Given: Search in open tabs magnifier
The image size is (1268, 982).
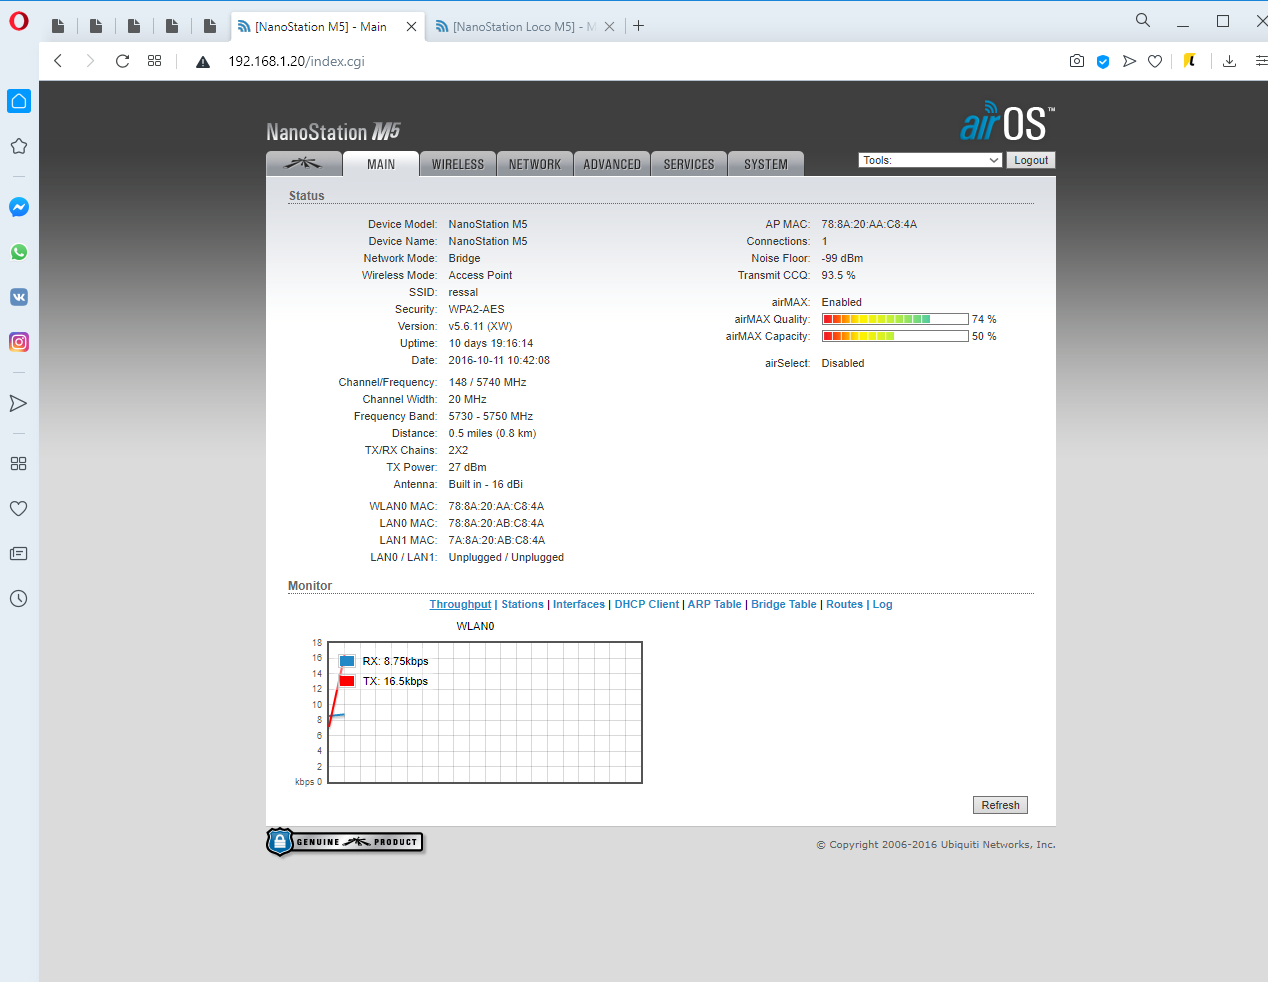Looking at the screenshot, I should 1143,20.
